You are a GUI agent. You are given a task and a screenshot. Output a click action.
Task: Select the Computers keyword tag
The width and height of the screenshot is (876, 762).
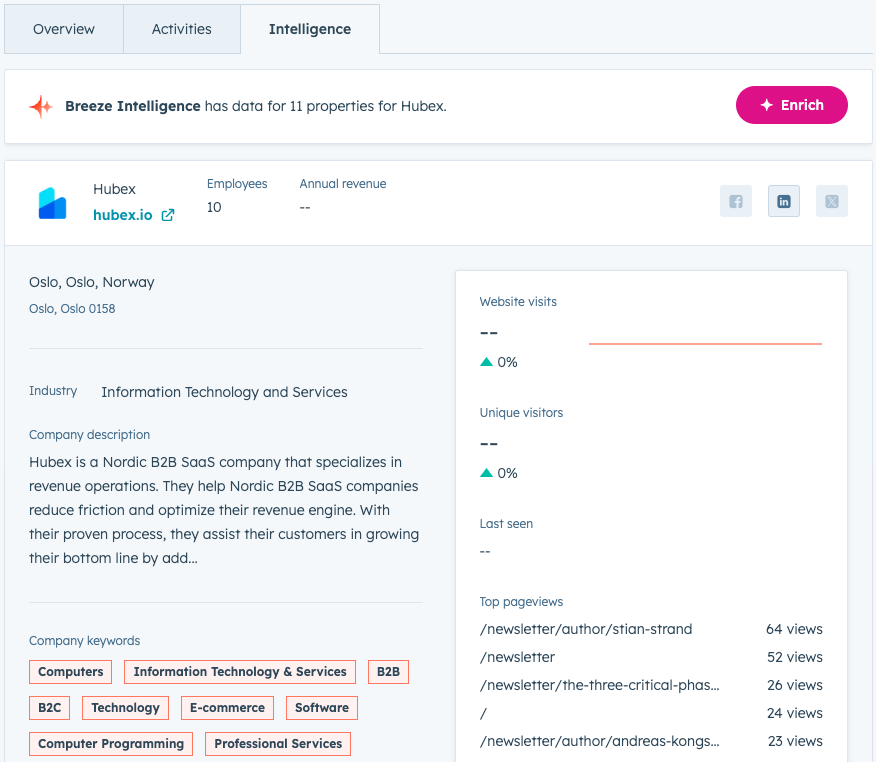(70, 672)
